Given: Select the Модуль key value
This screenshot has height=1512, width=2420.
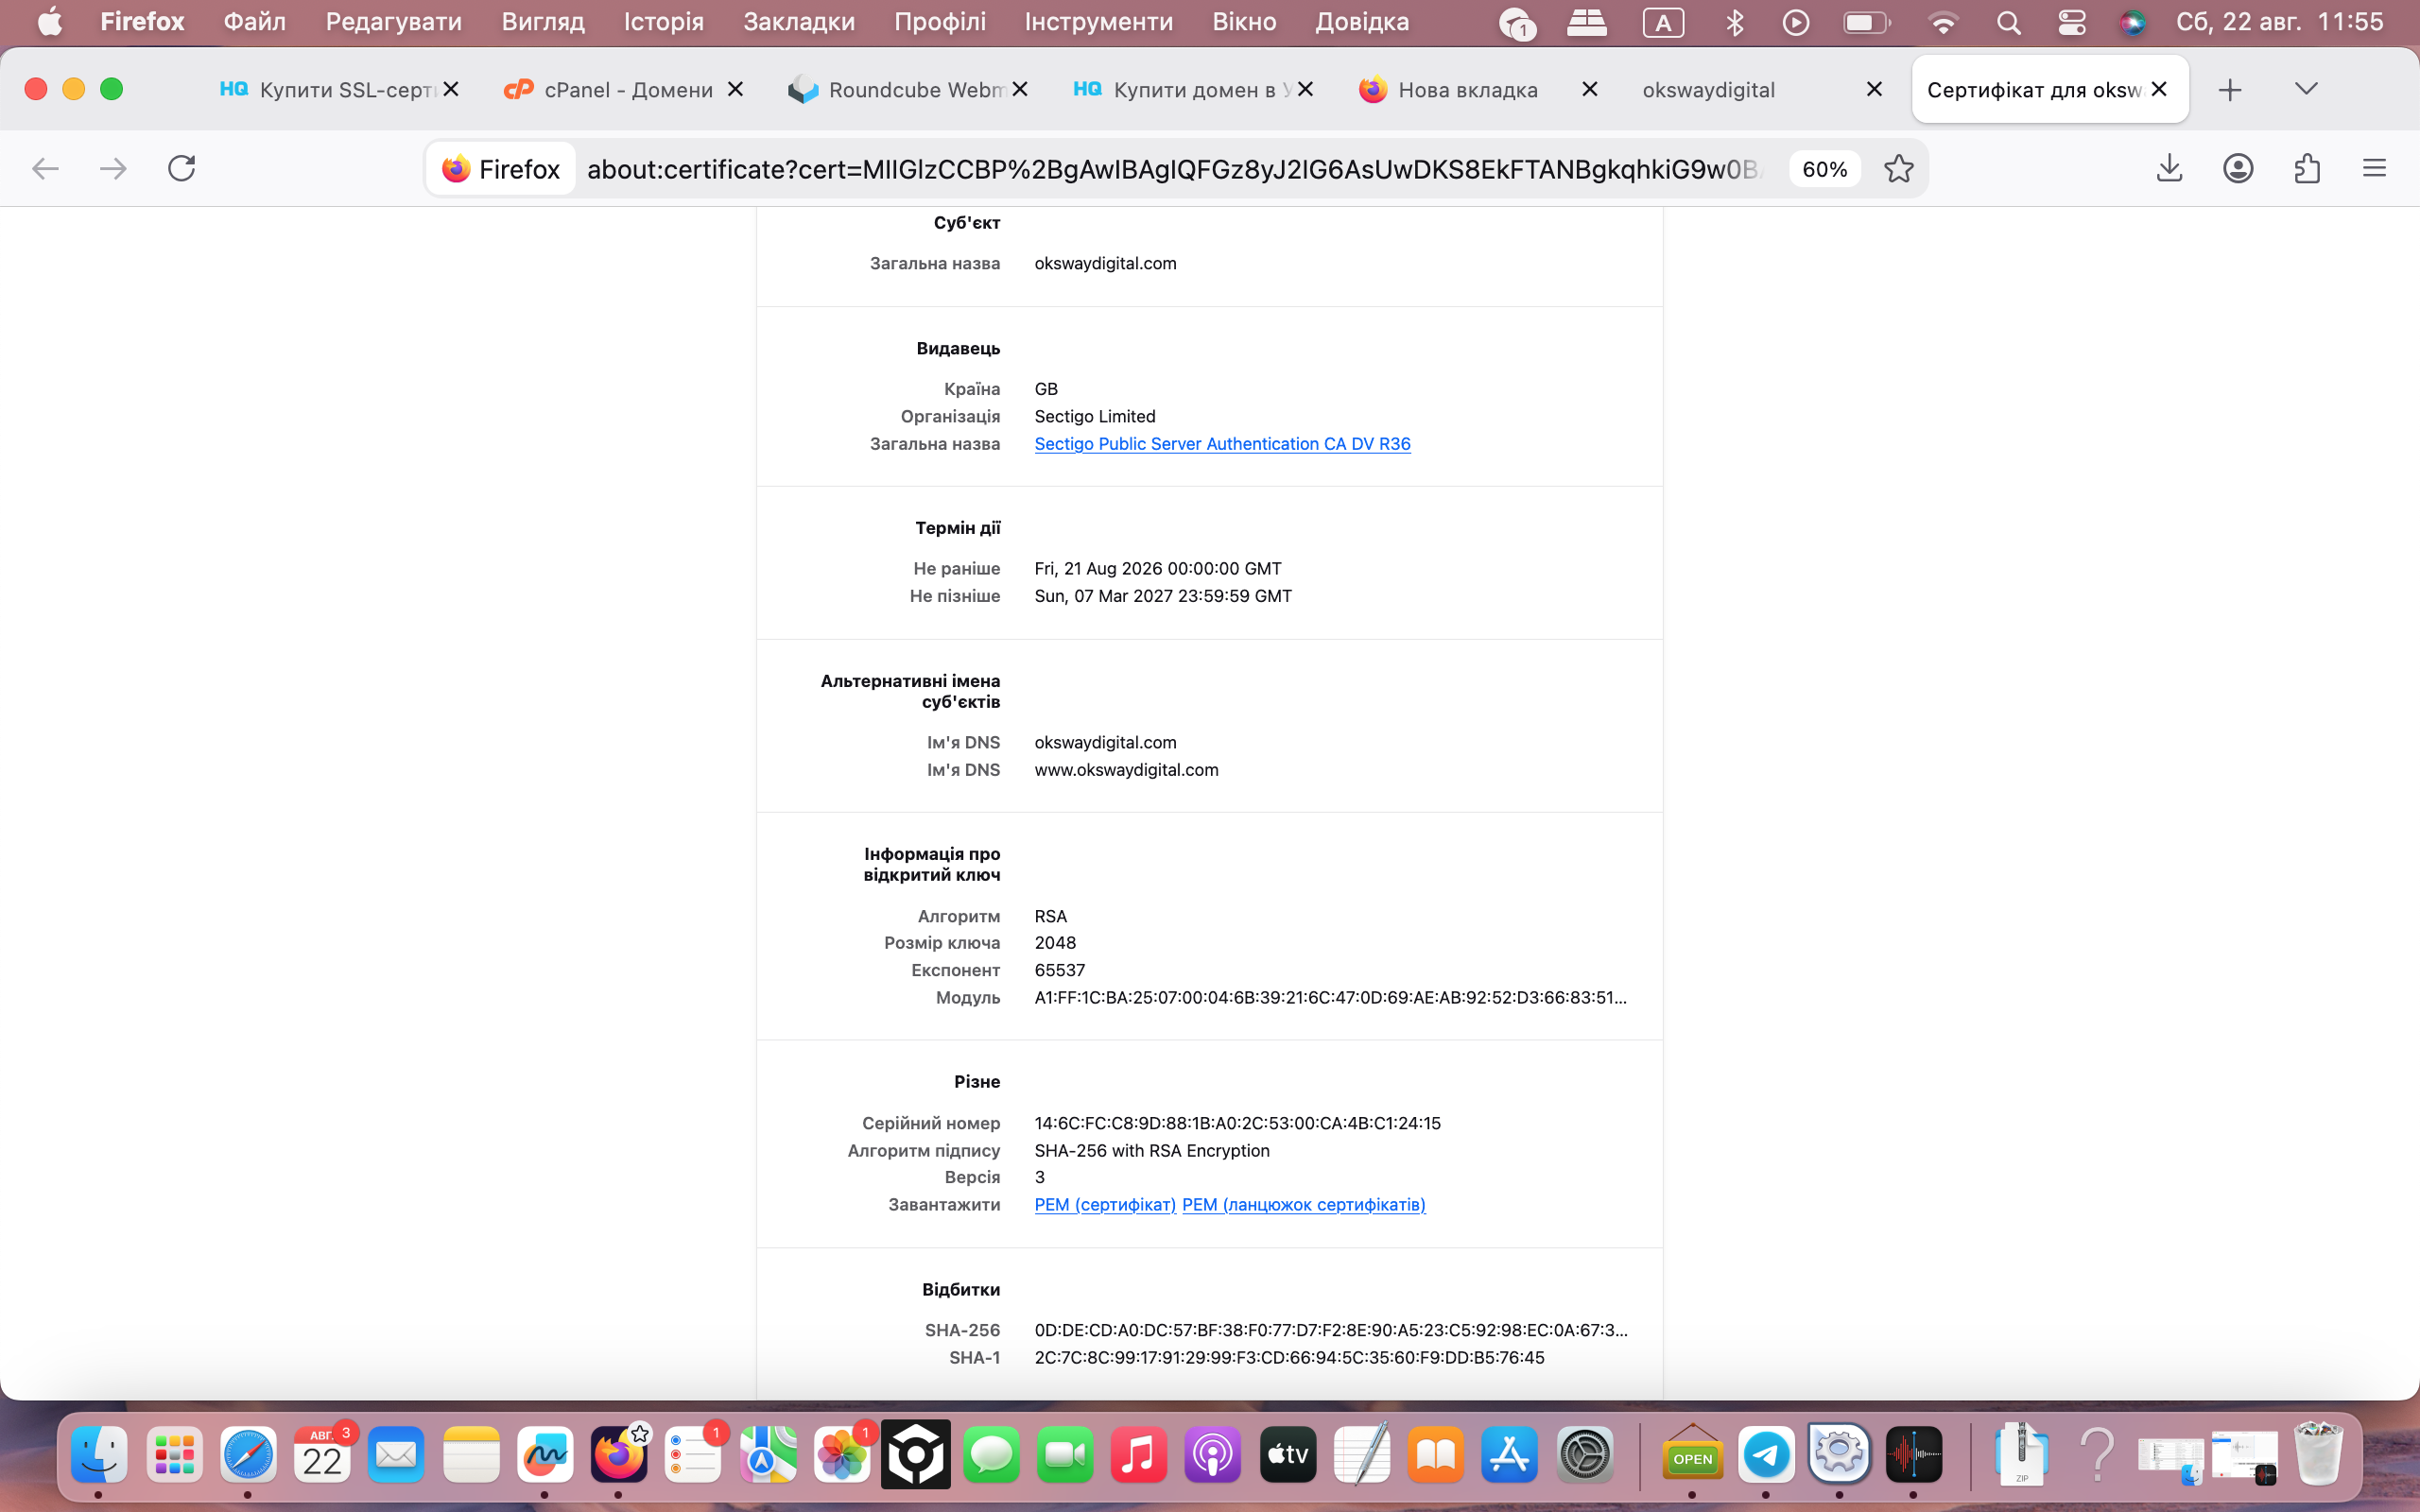Looking at the screenshot, I should [1330, 998].
